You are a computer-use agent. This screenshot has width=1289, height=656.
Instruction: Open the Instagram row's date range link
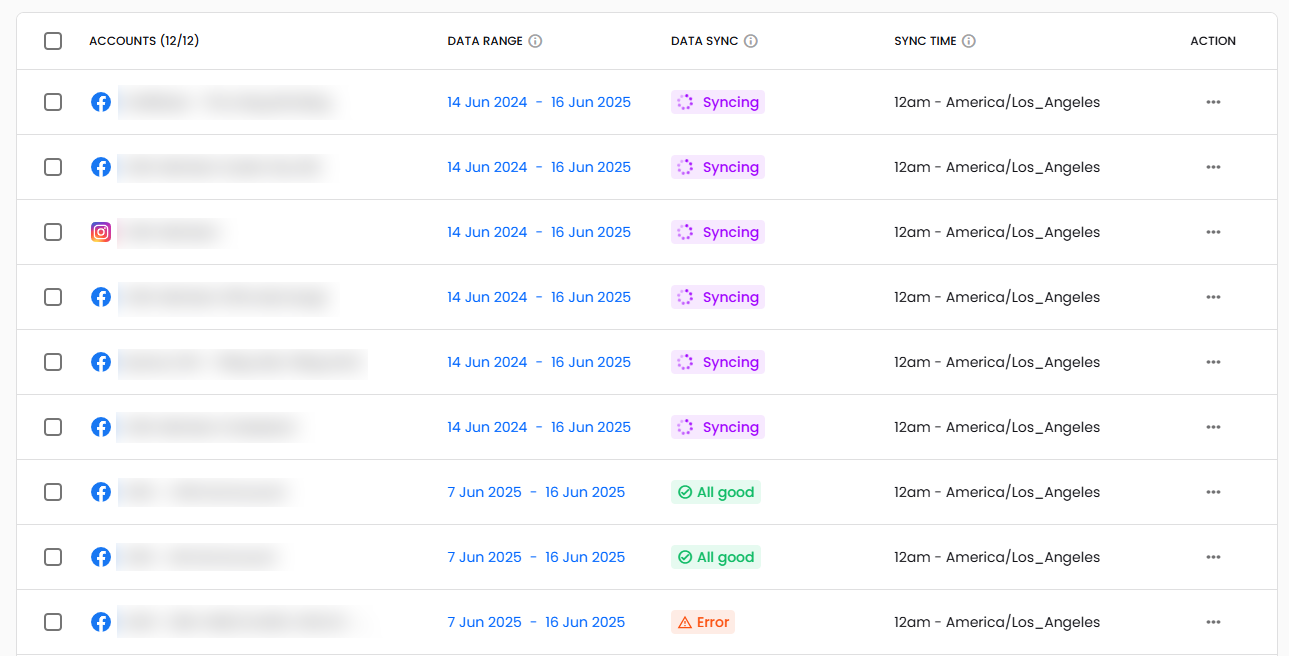coord(539,232)
